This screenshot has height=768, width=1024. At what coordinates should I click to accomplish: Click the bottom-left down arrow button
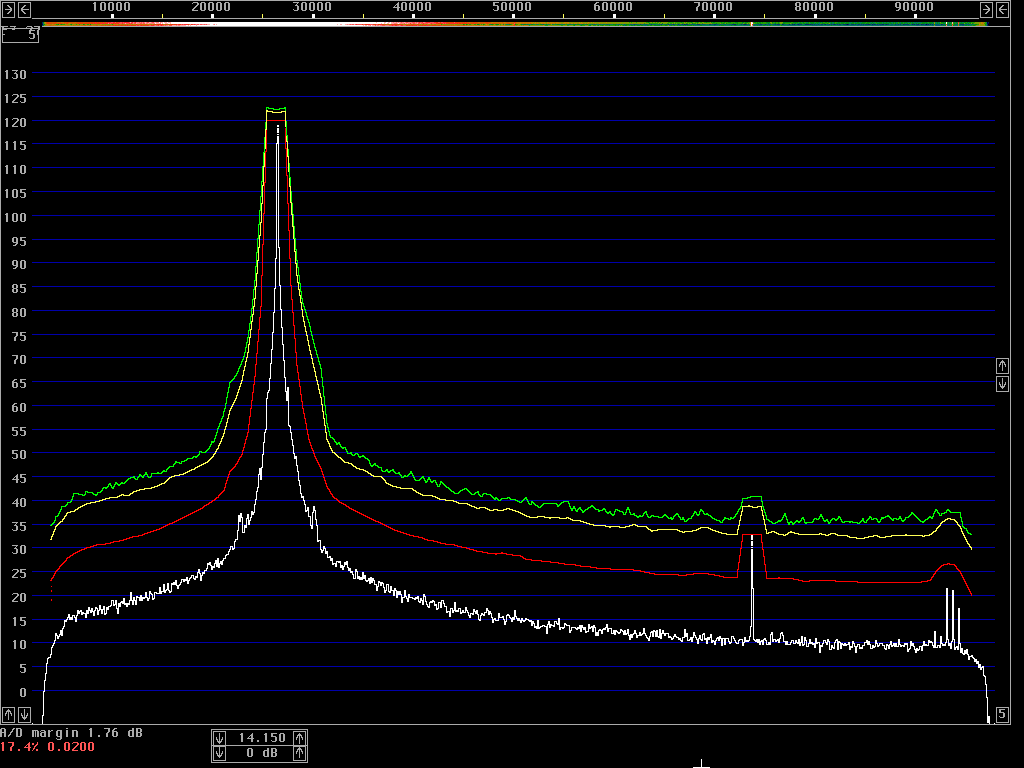(x=24, y=714)
